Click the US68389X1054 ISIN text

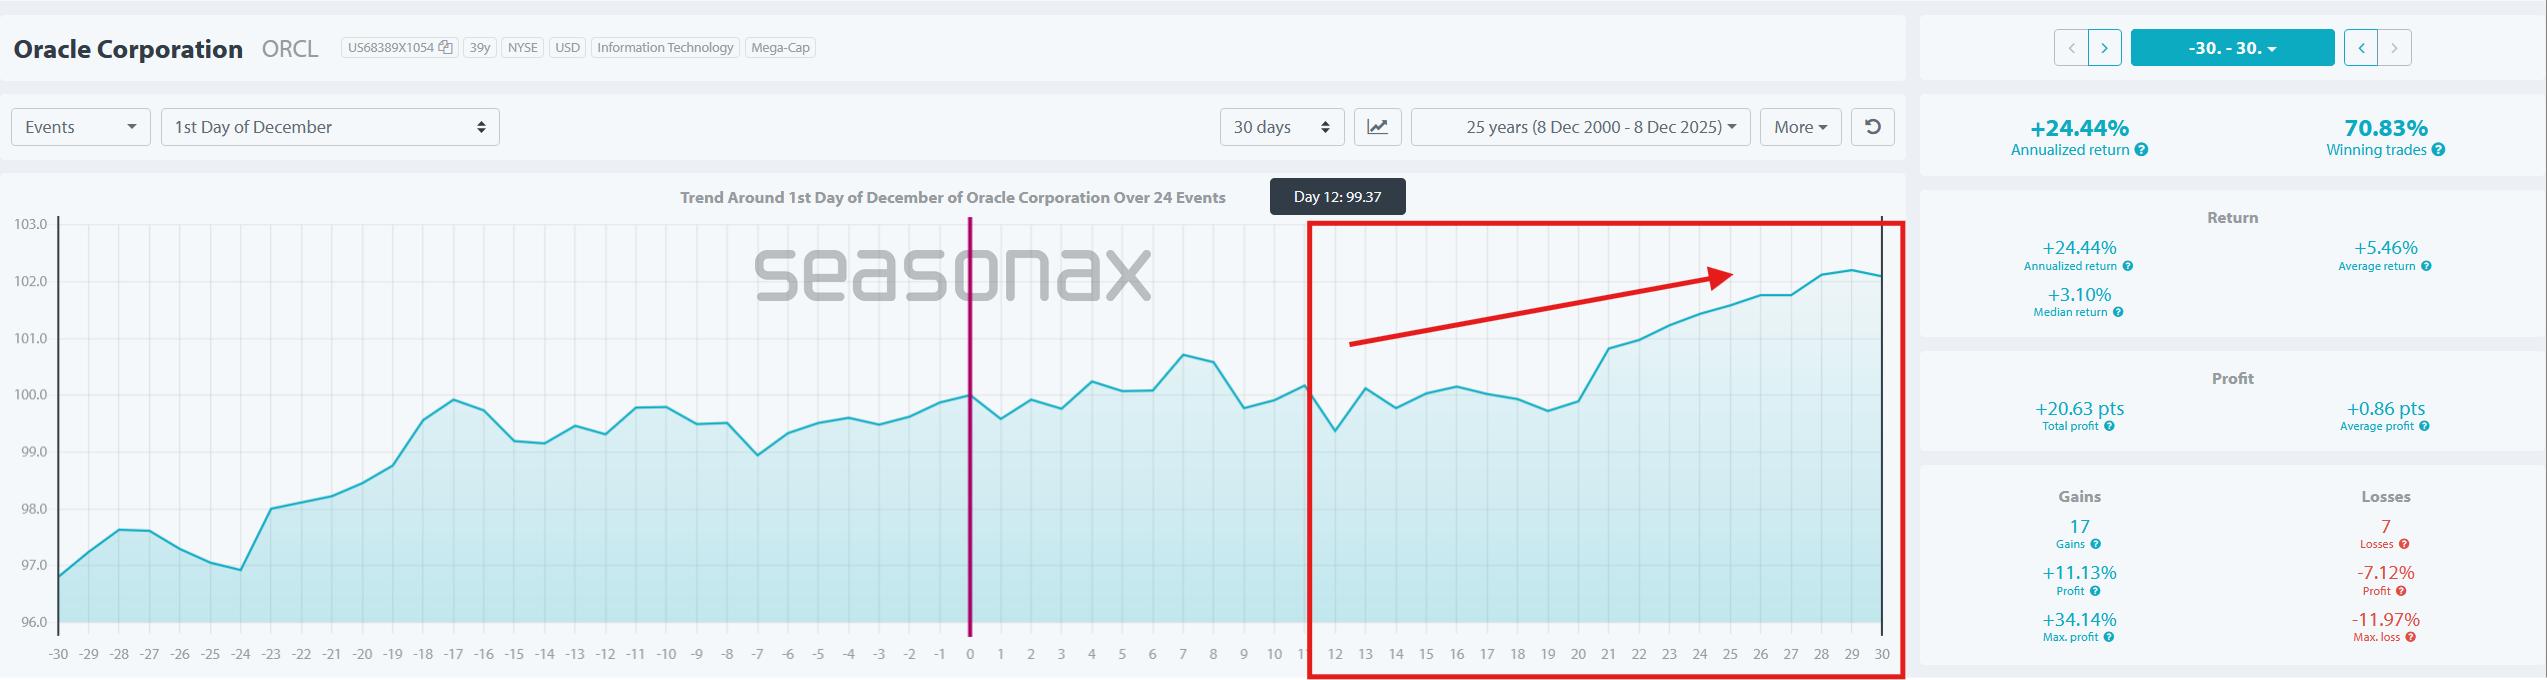coord(391,48)
